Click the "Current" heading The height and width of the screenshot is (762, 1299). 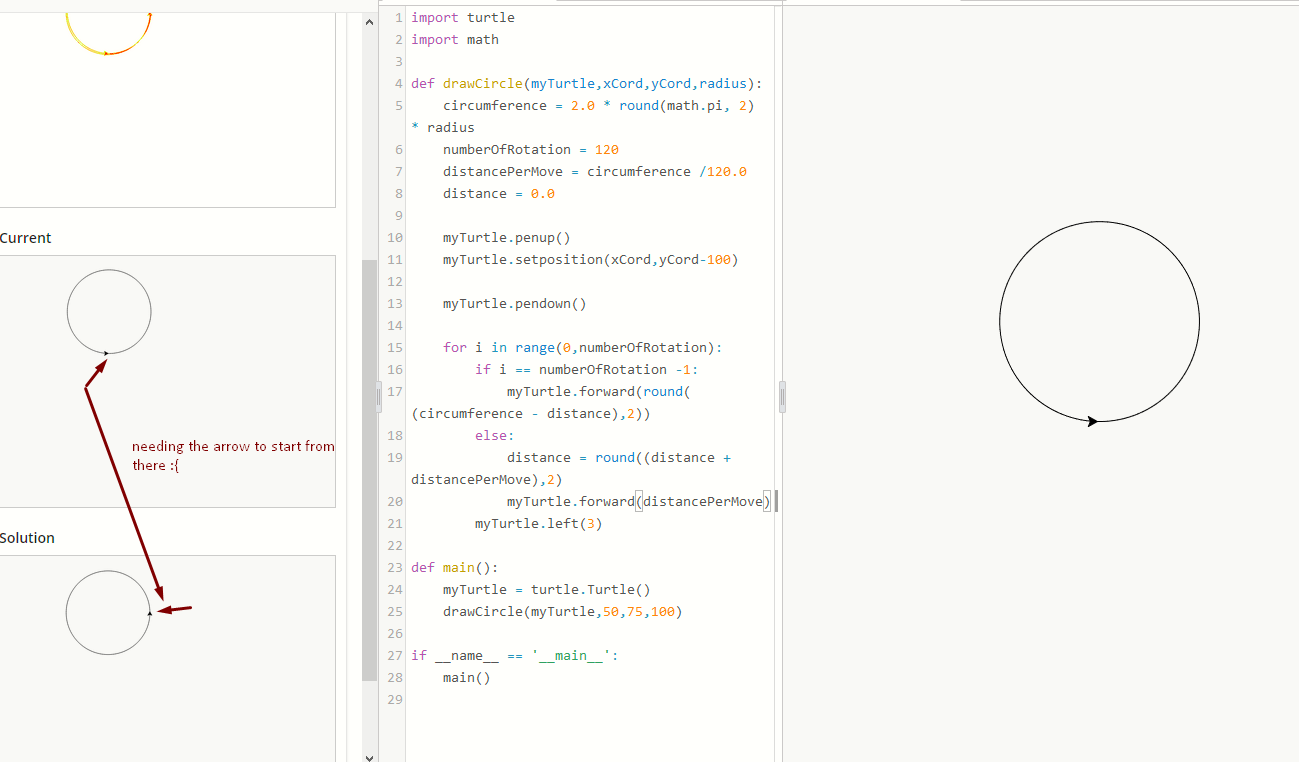(25, 238)
